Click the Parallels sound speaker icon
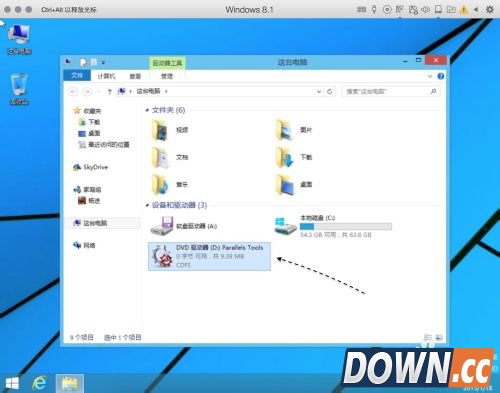 click(425, 10)
